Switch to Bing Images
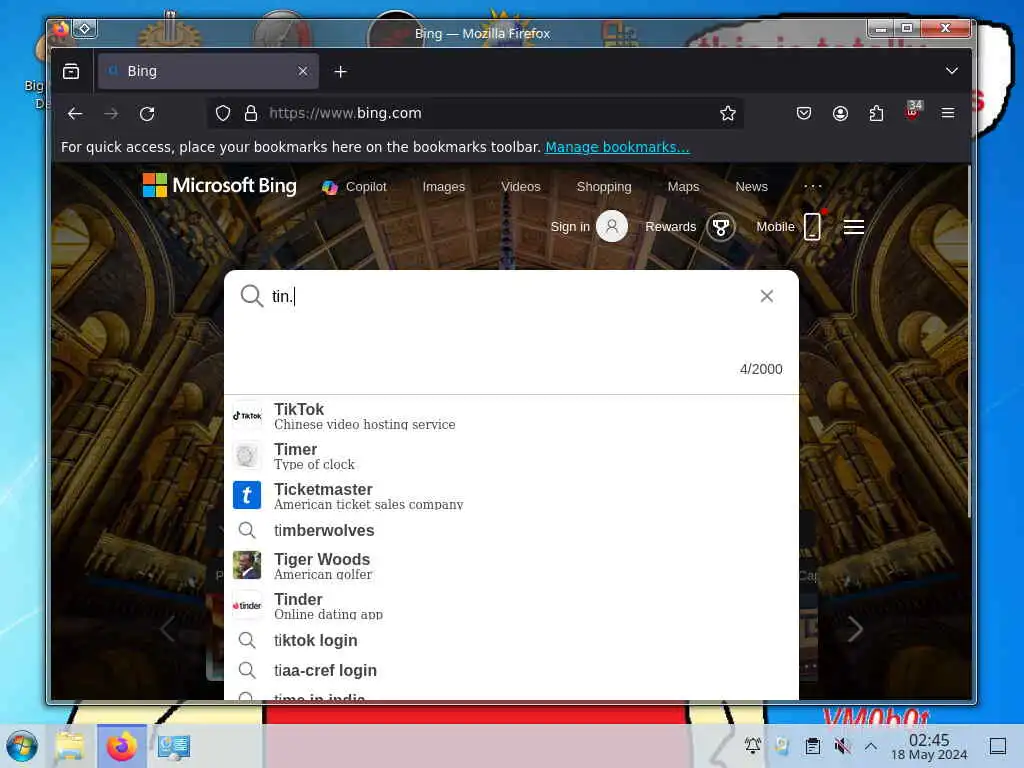The width and height of the screenshot is (1024, 768). [443, 187]
